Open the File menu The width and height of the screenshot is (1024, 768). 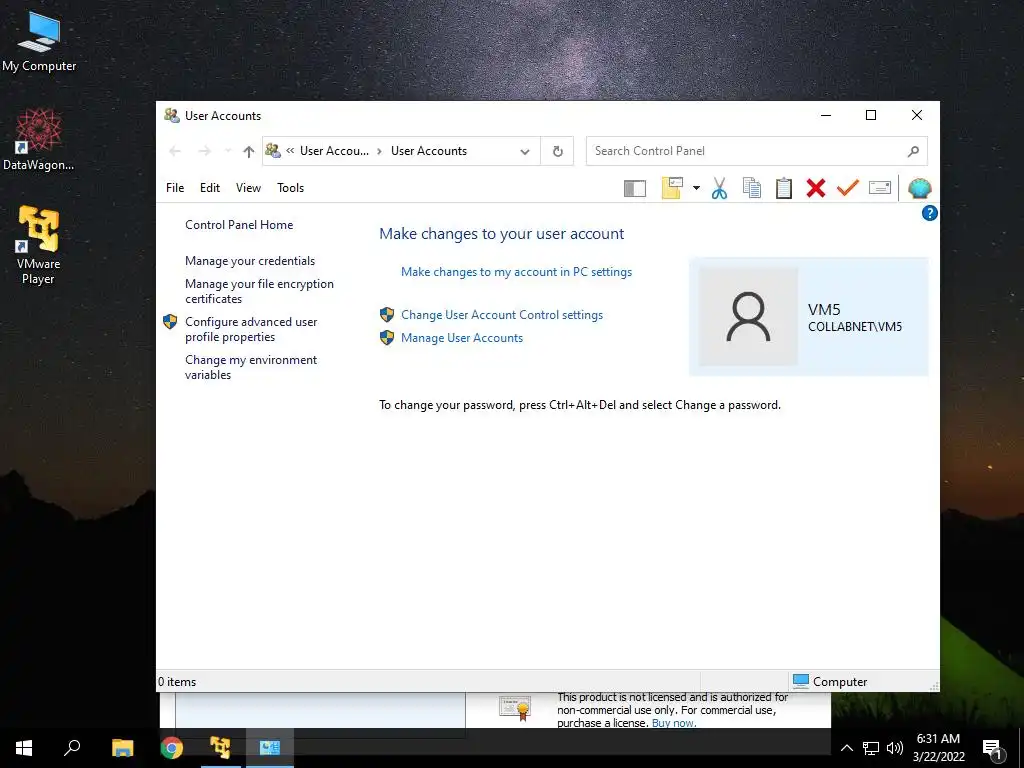click(175, 188)
